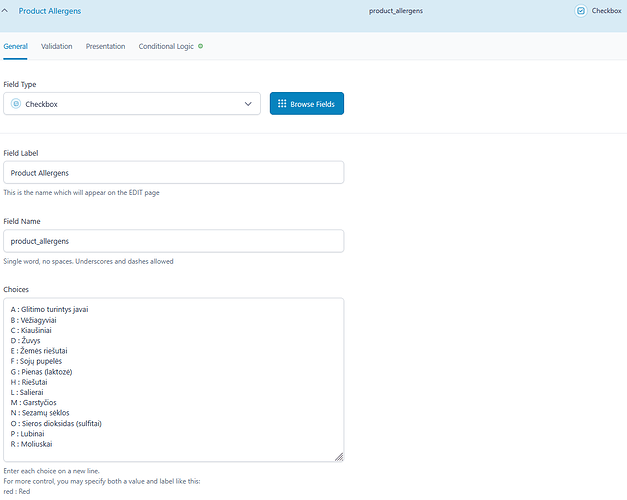Click the 'A : Glitimo turintys javai' choice line
The width and height of the screenshot is (627, 500).
50,310
